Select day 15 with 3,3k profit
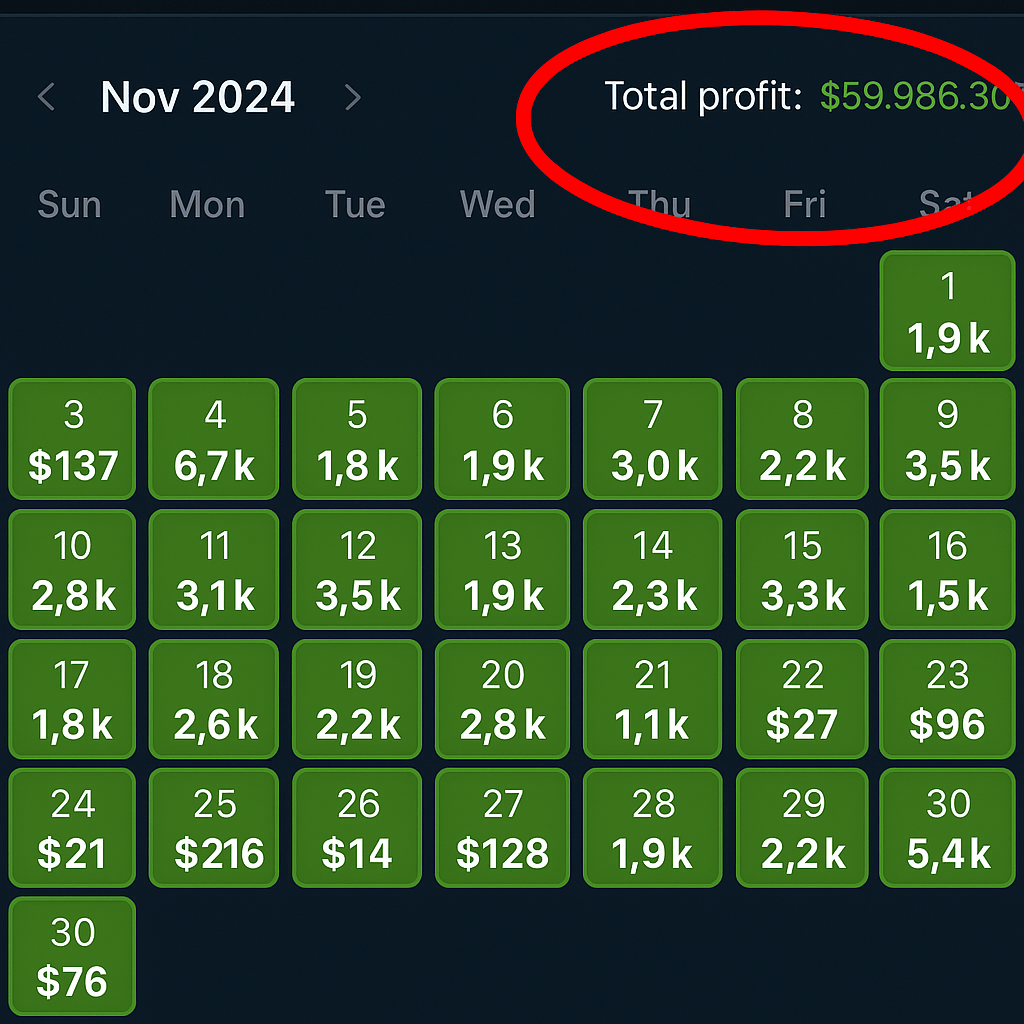The height and width of the screenshot is (1024, 1024). pyautogui.click(x=802, y=570)
